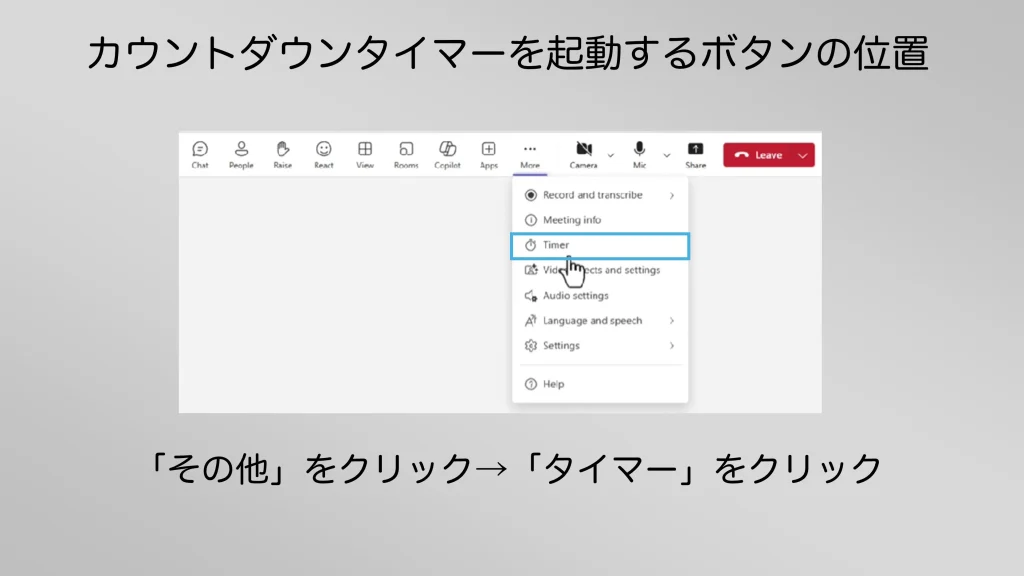Screen dimensions: 1024x576
Task: Toggle the Mic mute state
Action: point(639,153)
